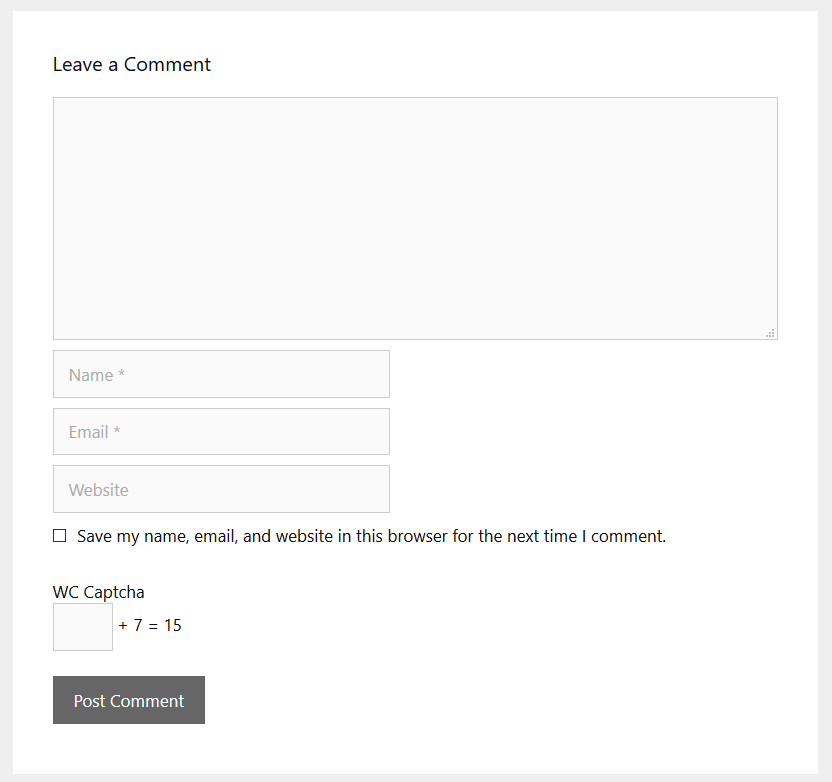Click the number 7 in captcha equation
This screenshot has width=832, height=782.
[138, 625]
